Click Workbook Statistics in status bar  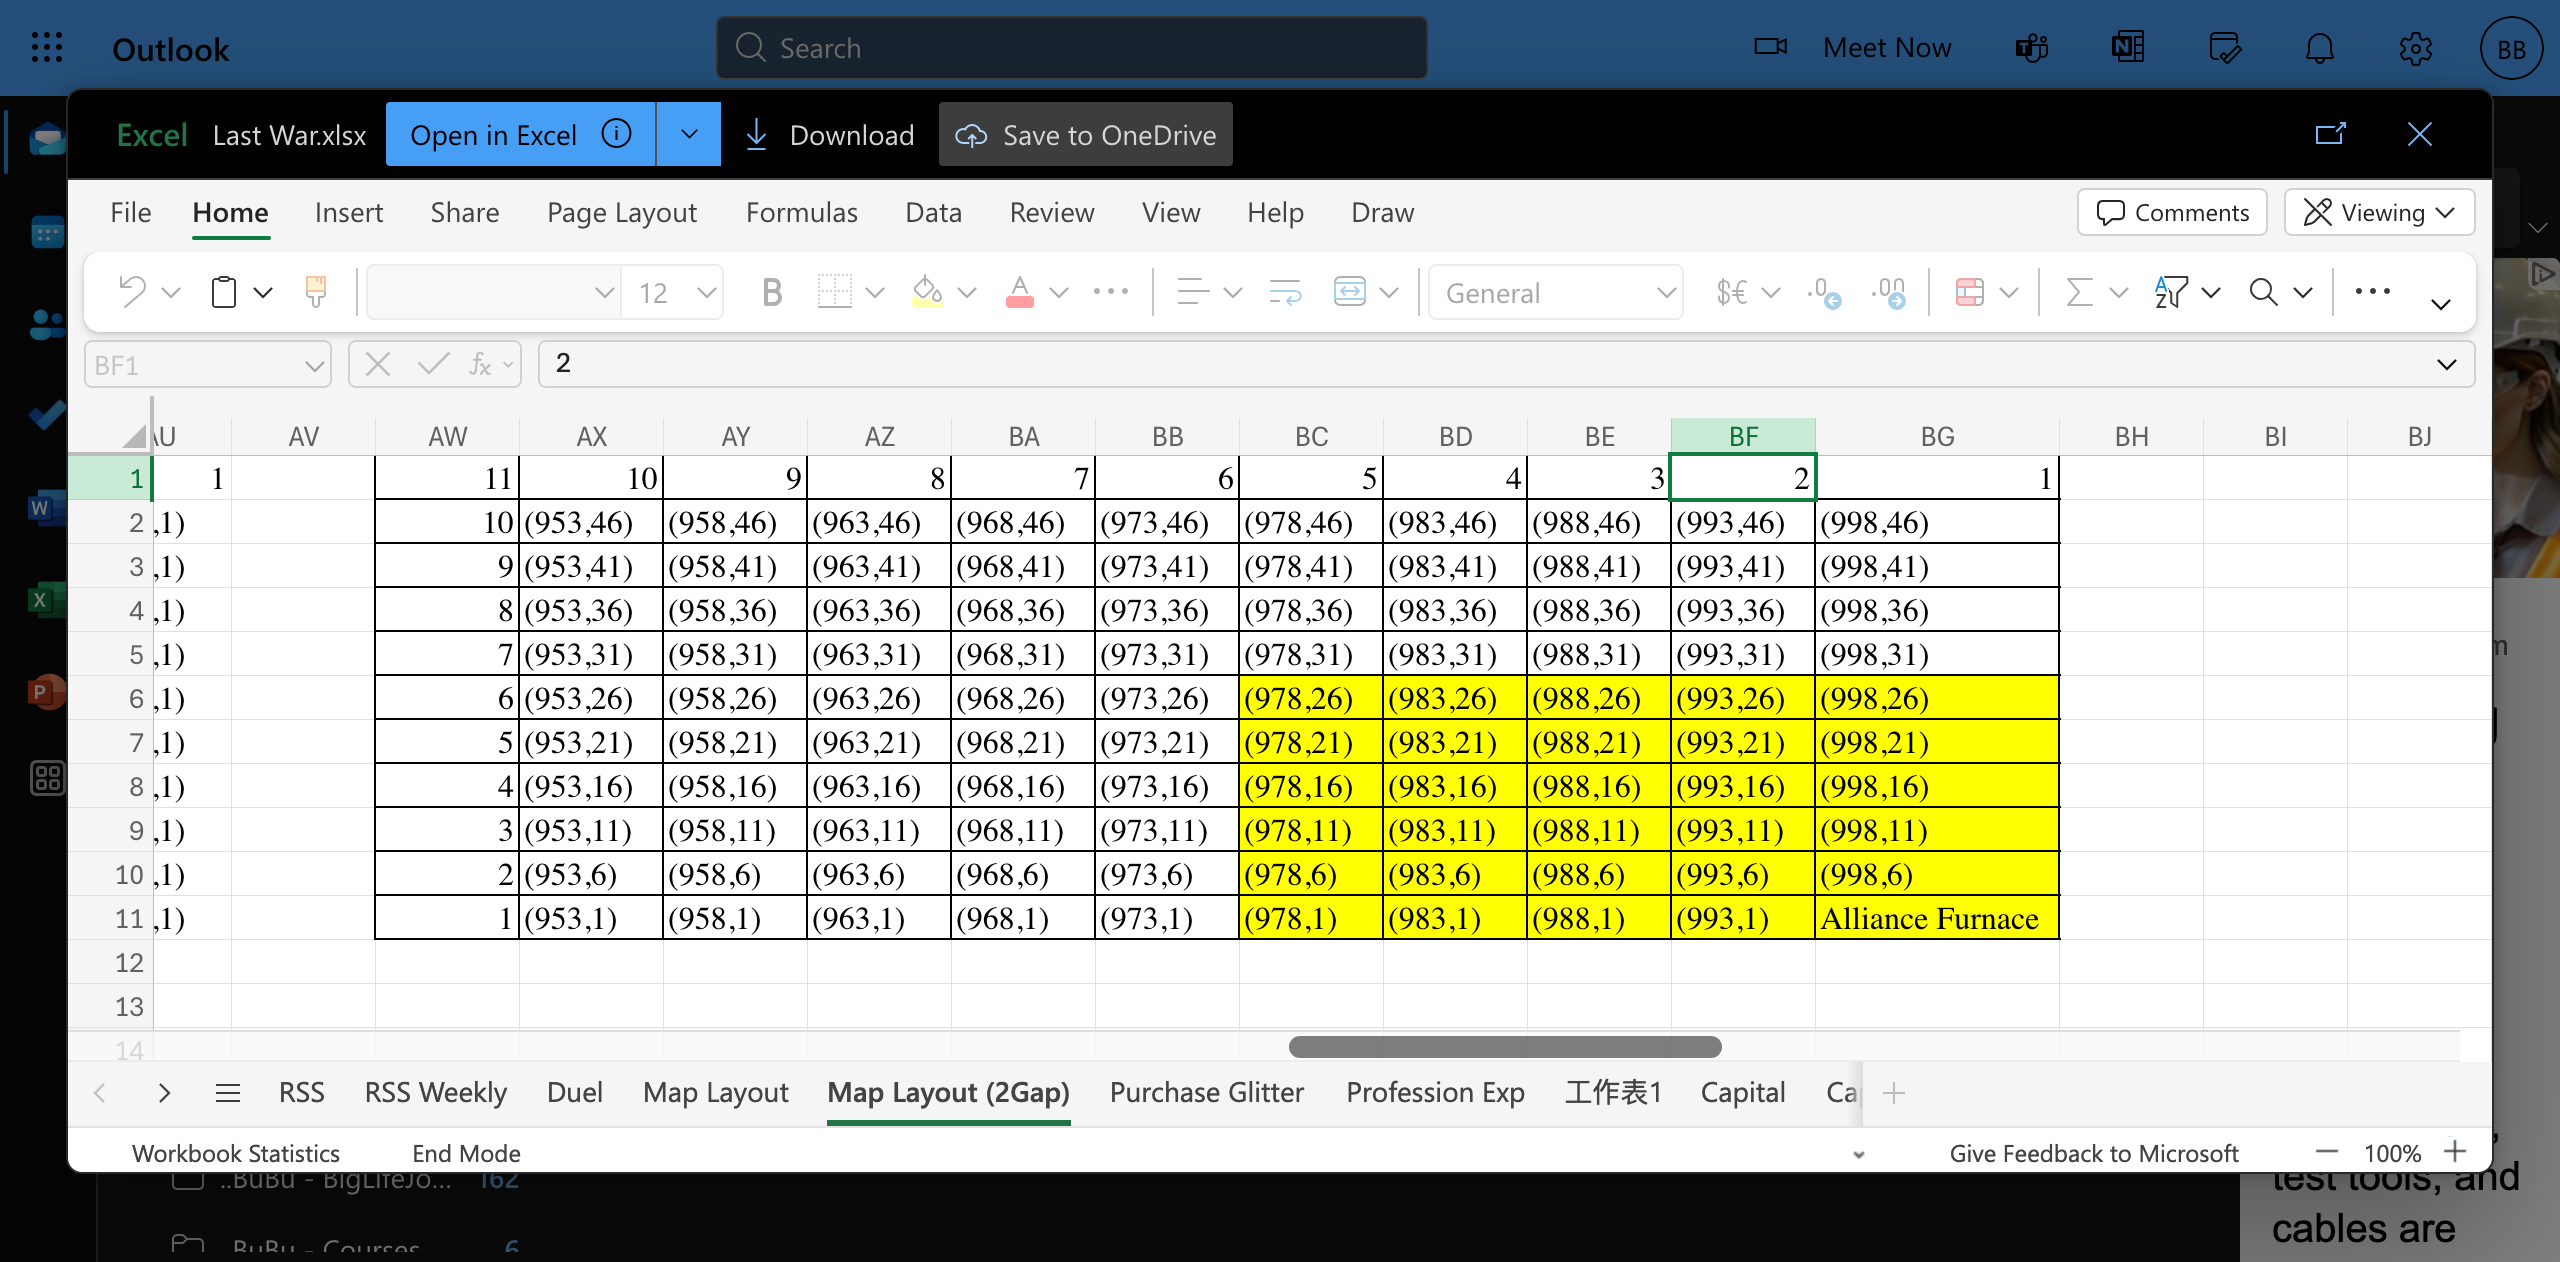(236, 1153)
